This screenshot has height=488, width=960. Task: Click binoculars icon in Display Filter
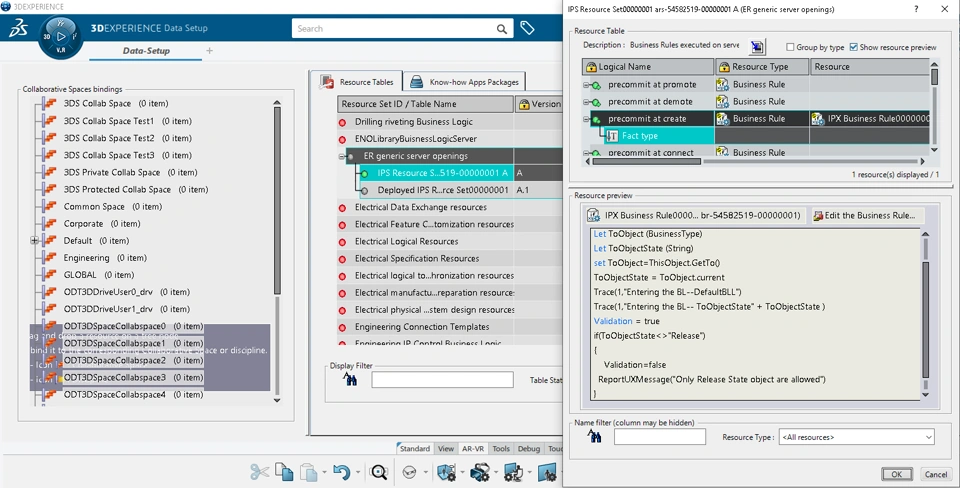(351, 380)
